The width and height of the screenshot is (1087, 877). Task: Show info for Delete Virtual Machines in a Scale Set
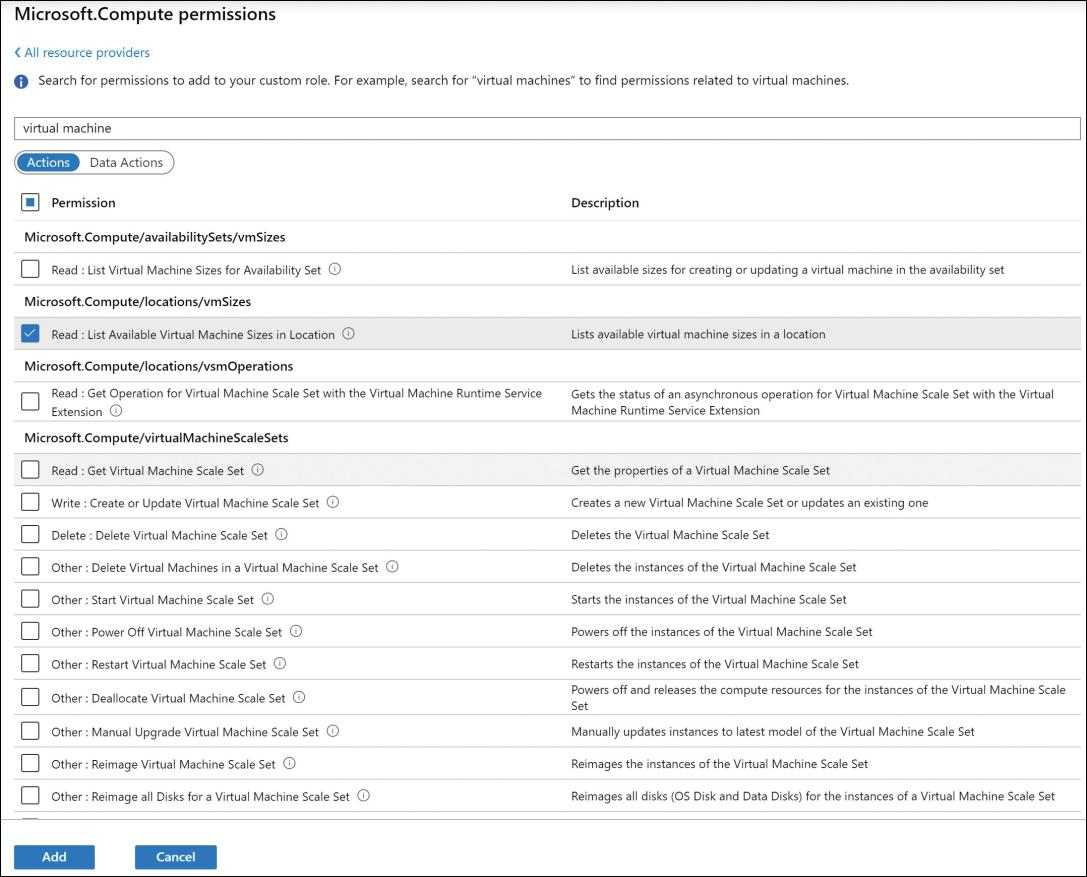pos(392,566)
